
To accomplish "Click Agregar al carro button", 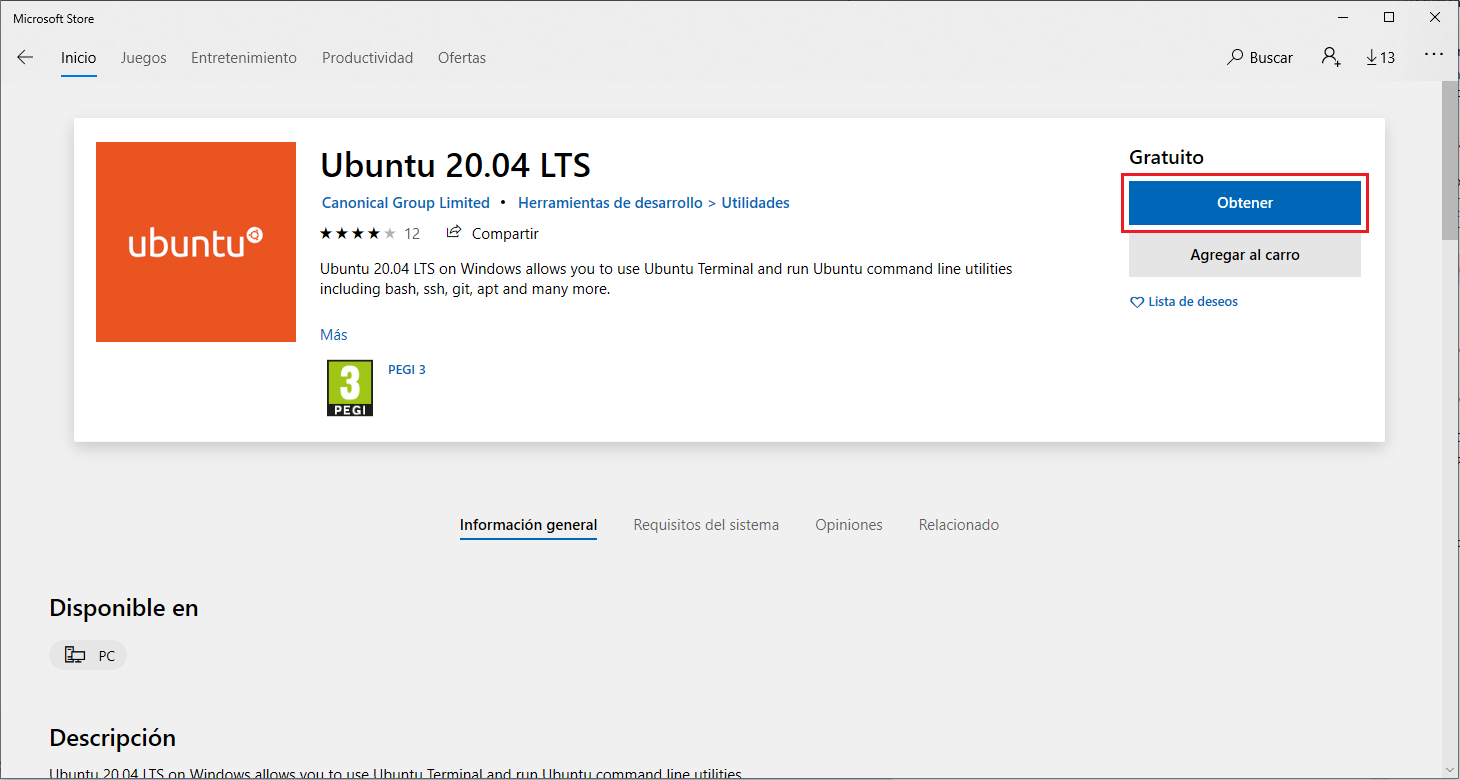I will (1244, 255).
